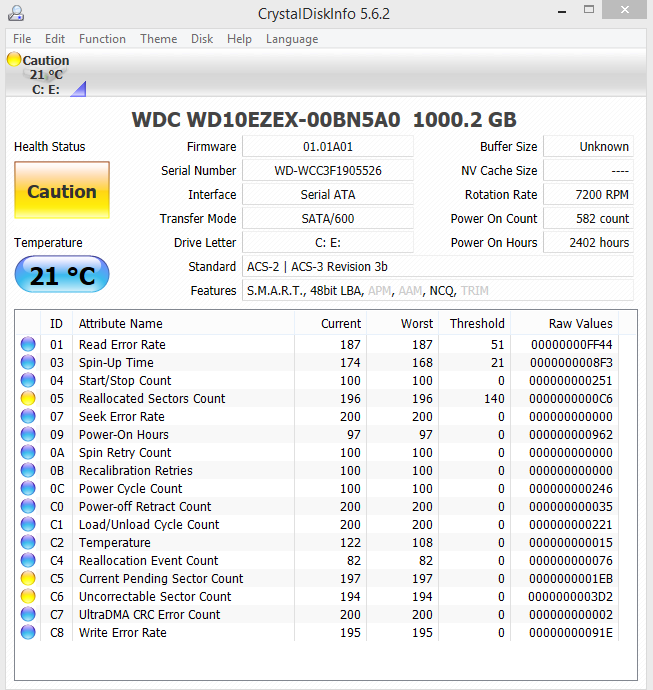Click the Power On Count 582 count field
653x690 pixels.
coord(589,218)
